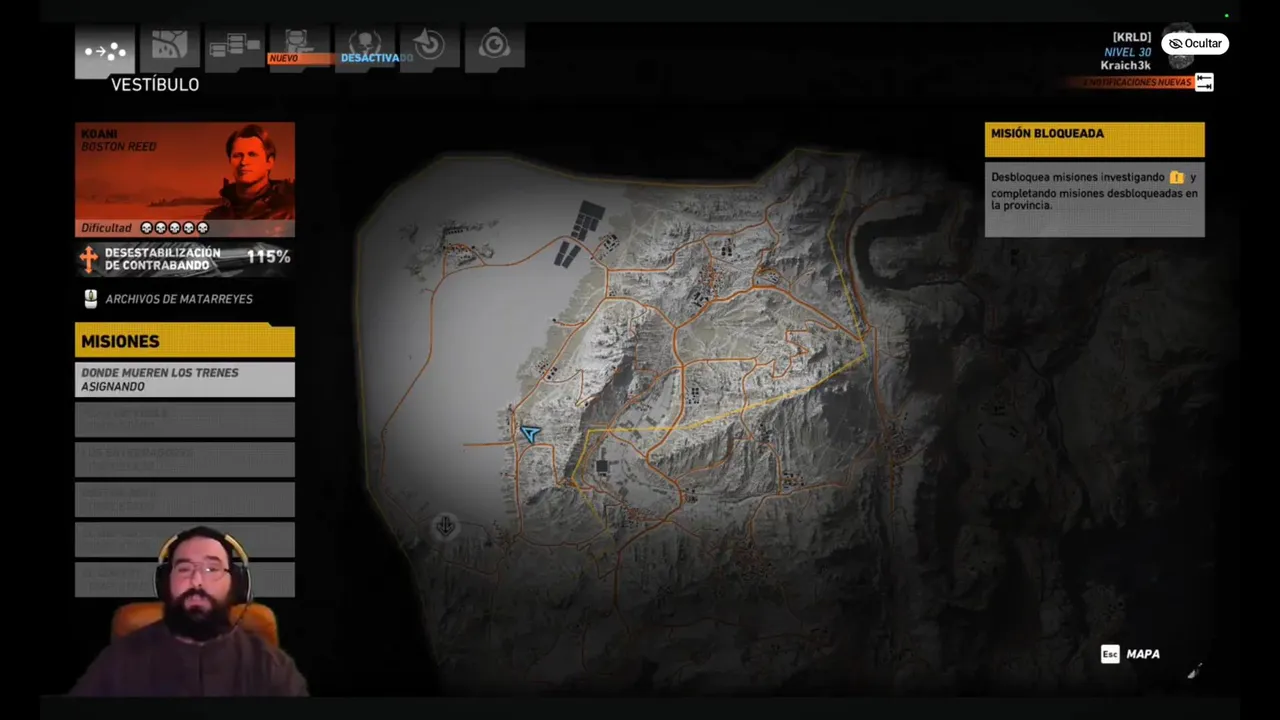
Task: Select Desestabilización de Contrabando 115% bar
Action: (x=185, y=259)
